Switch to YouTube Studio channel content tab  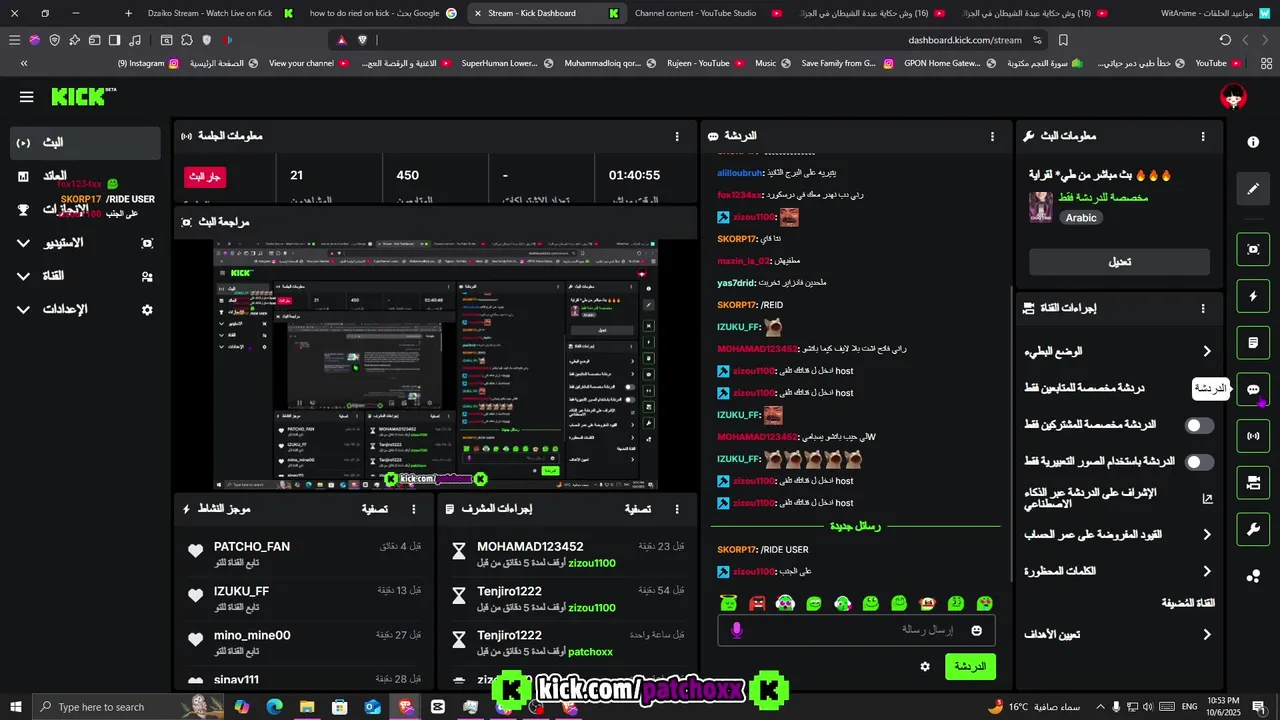click(x=708, y=13)
